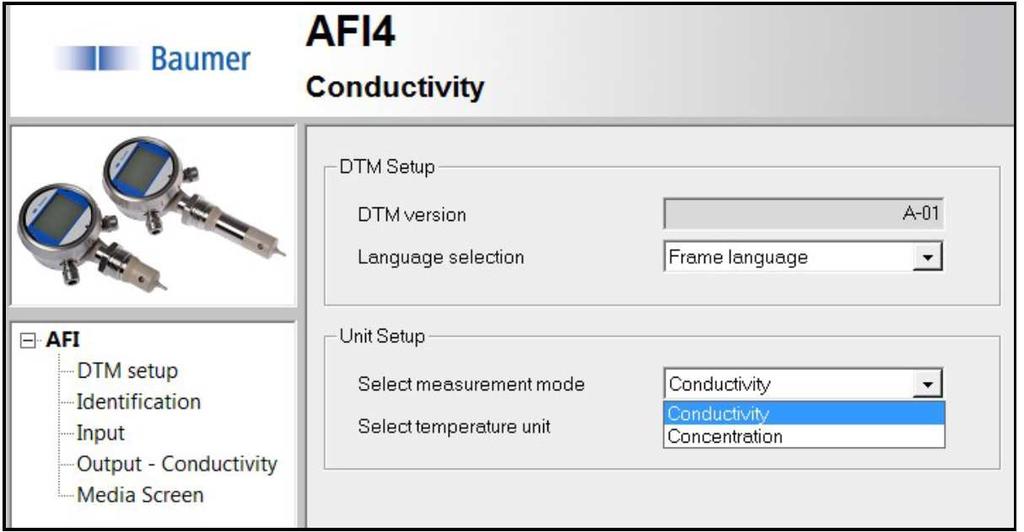Click the Conductivity combo box text
The width and height of the screenshot is (1024, 532).
(720, 384)
